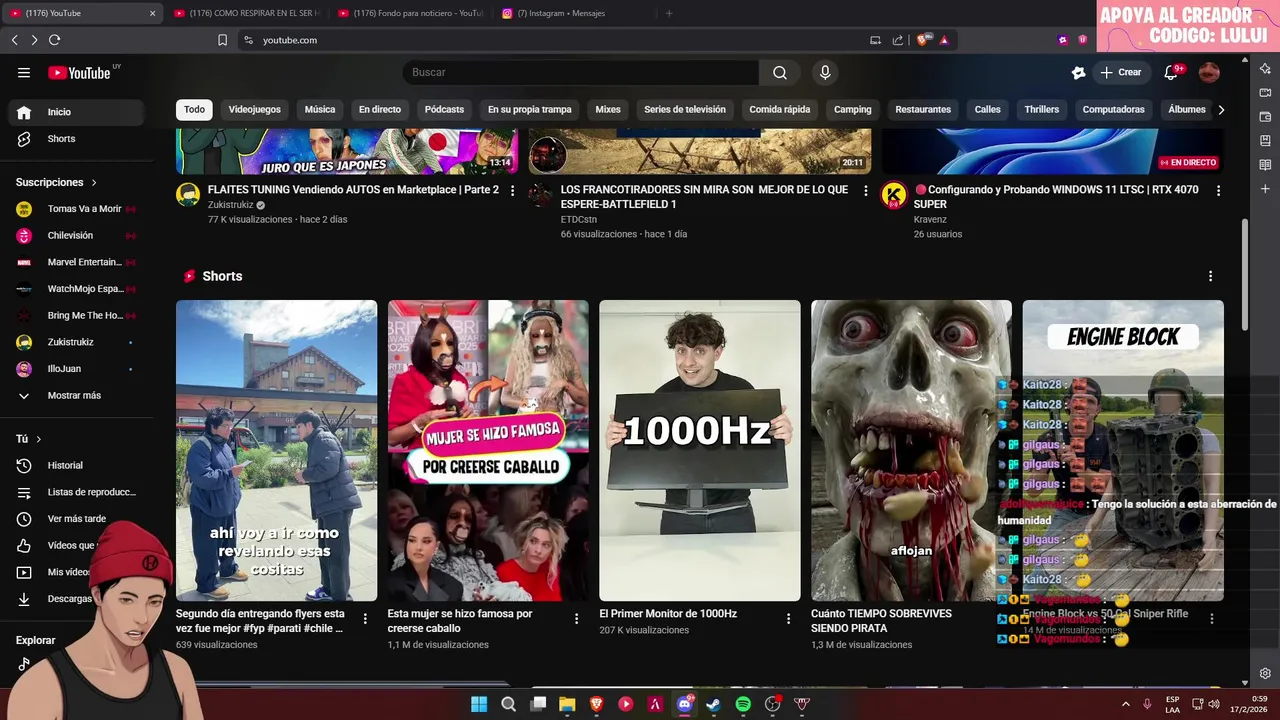
Task: Open volume control in system tray
Action: pos(1214,704)
